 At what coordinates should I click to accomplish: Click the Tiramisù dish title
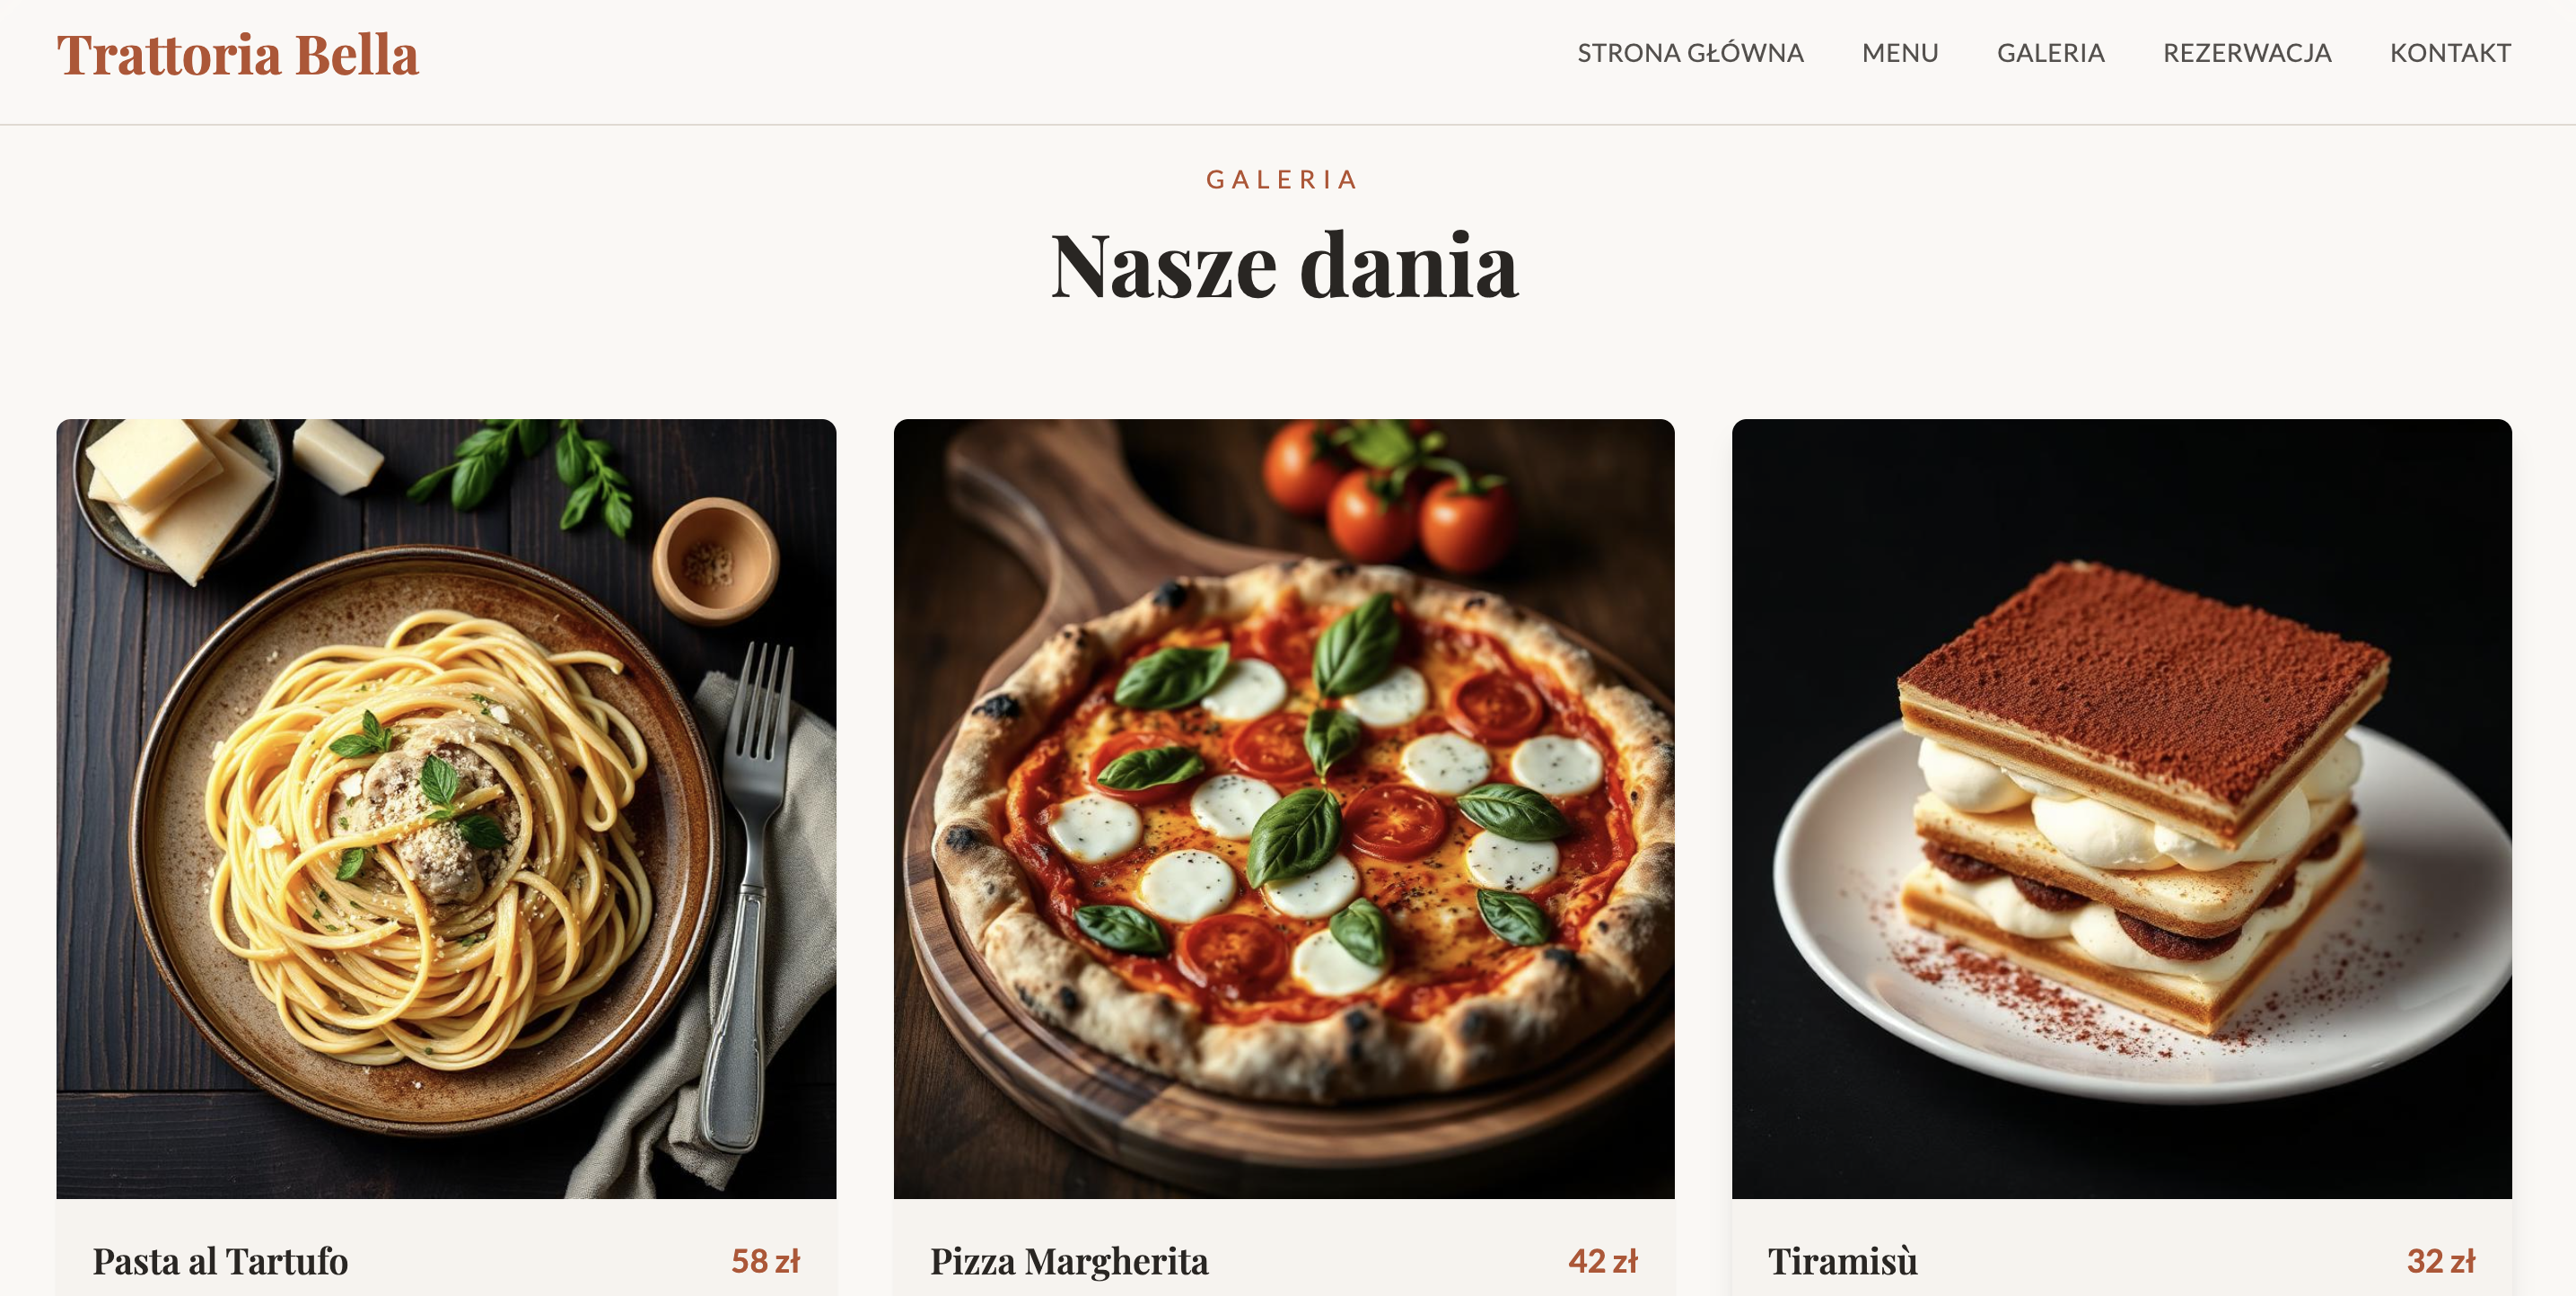pos(1842,1261)
